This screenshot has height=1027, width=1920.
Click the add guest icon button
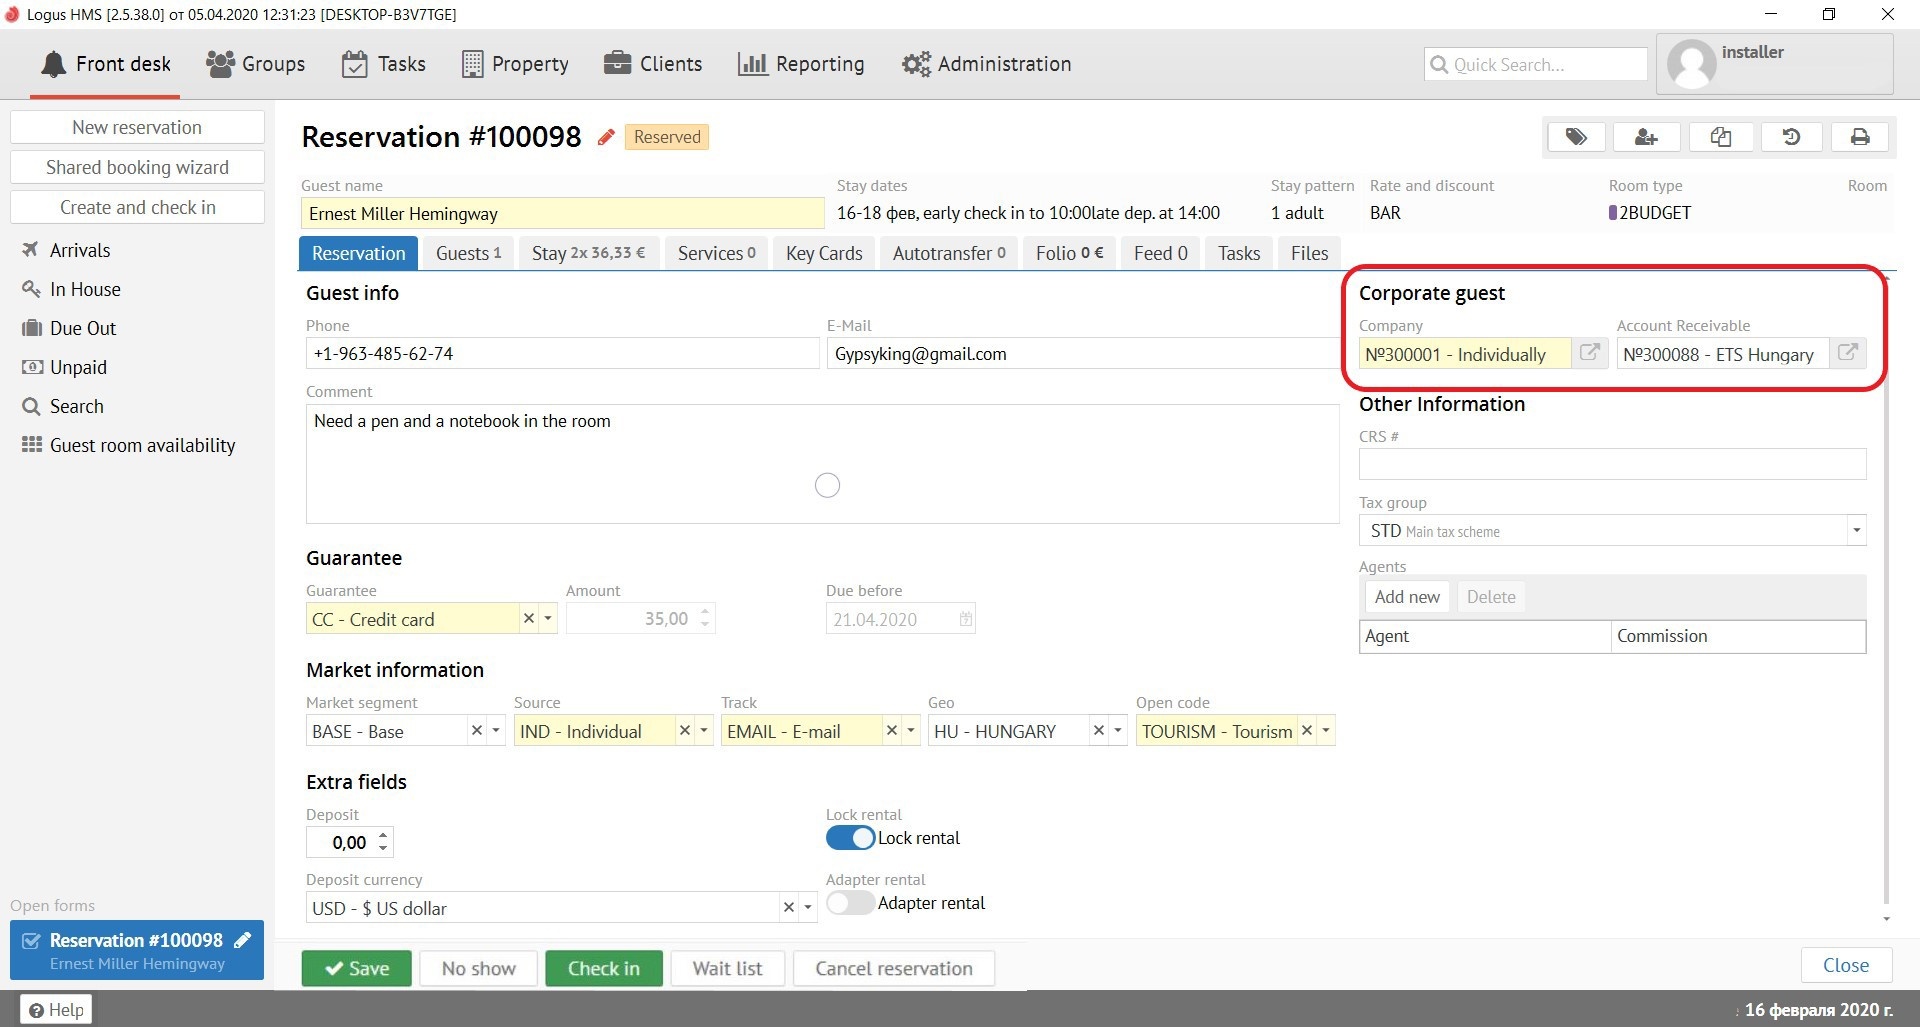[1646, 137]
